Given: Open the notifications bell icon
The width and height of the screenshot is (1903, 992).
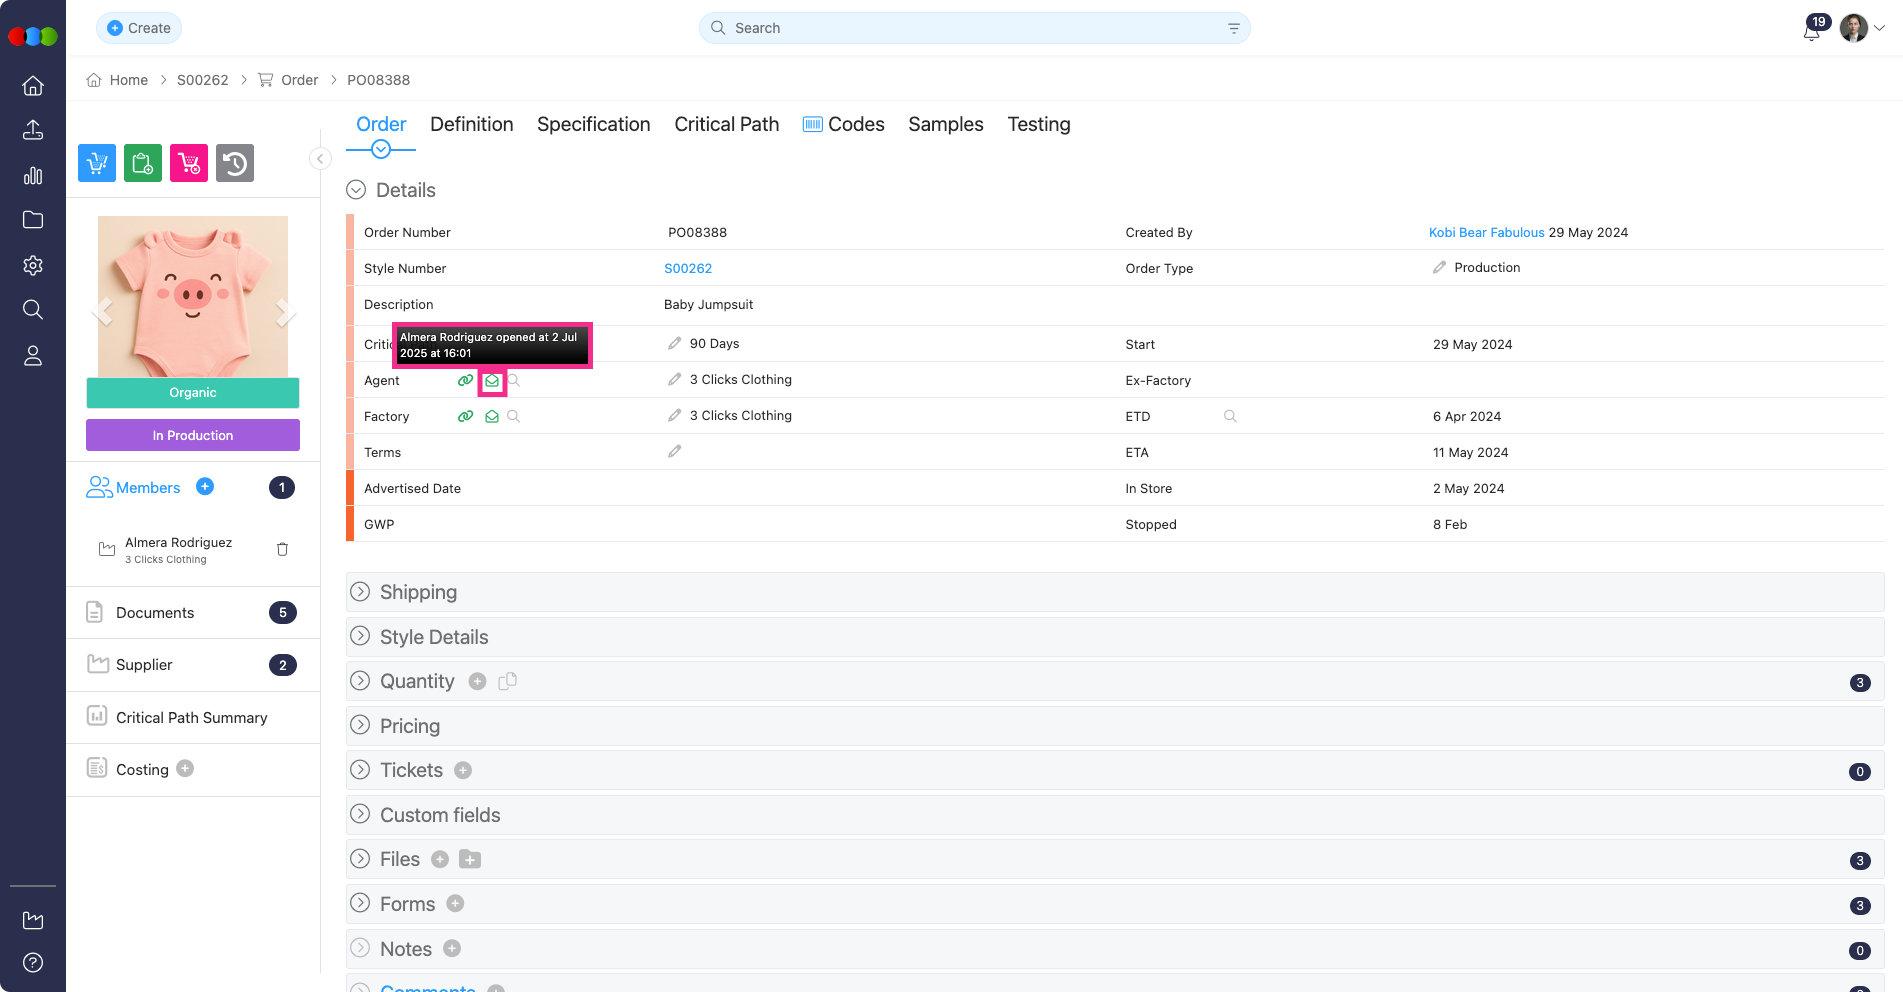Looking at the screenshot, I should (x=1811, y=30).
